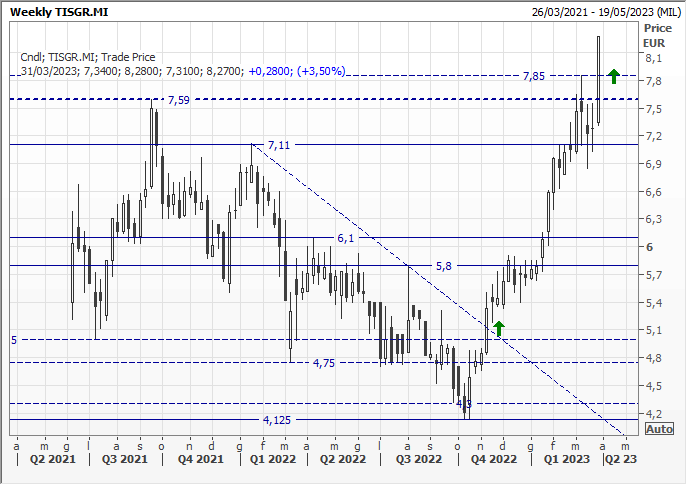Click the green up arrow near price 5,1
687x485 pixels.
(499, 327)
